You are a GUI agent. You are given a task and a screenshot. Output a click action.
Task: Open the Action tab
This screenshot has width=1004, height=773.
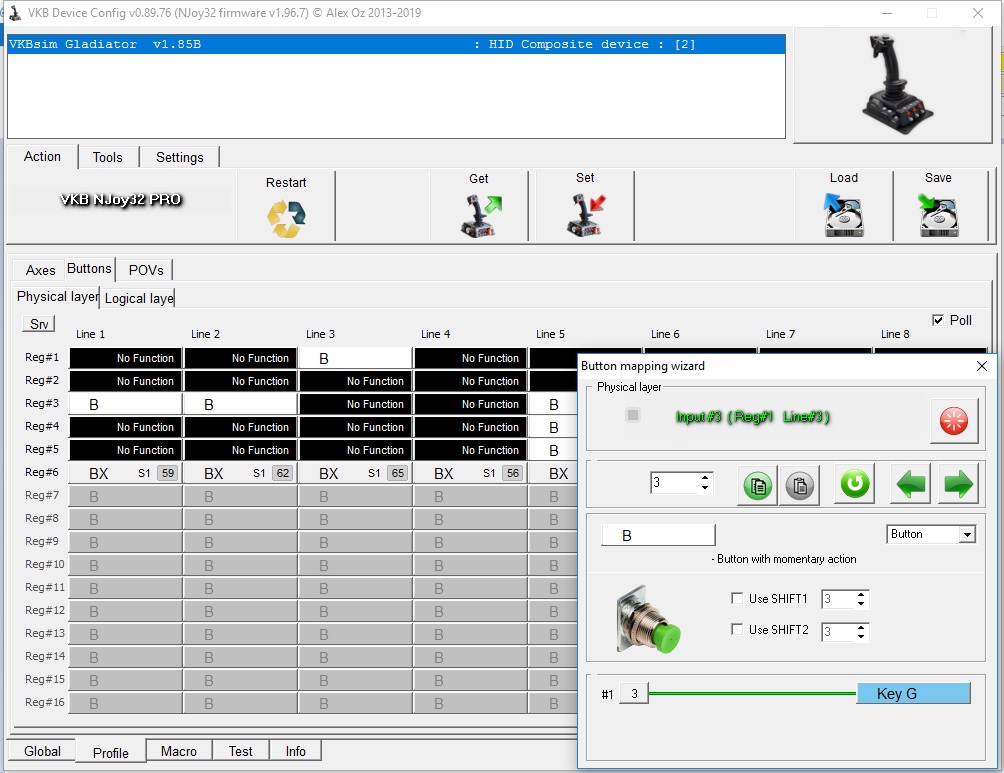[x=42, y=156]
